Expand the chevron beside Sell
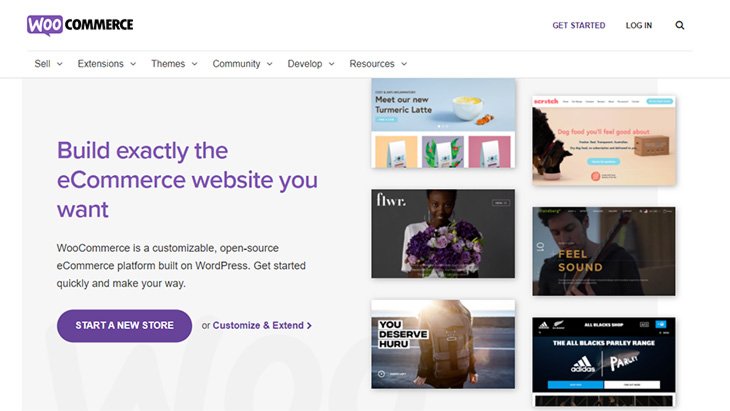Screen dimensions: 730x411 click(60, 64)
